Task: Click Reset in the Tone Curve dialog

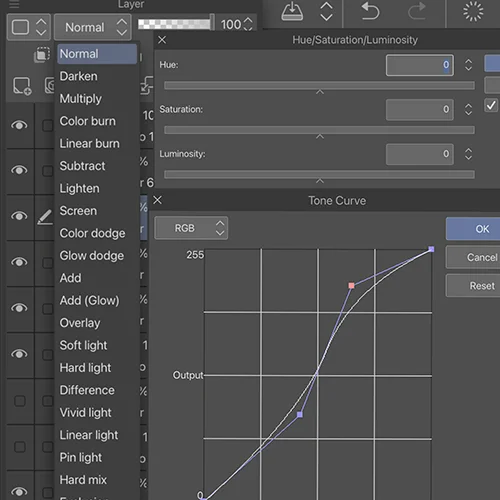Action: 473,286
